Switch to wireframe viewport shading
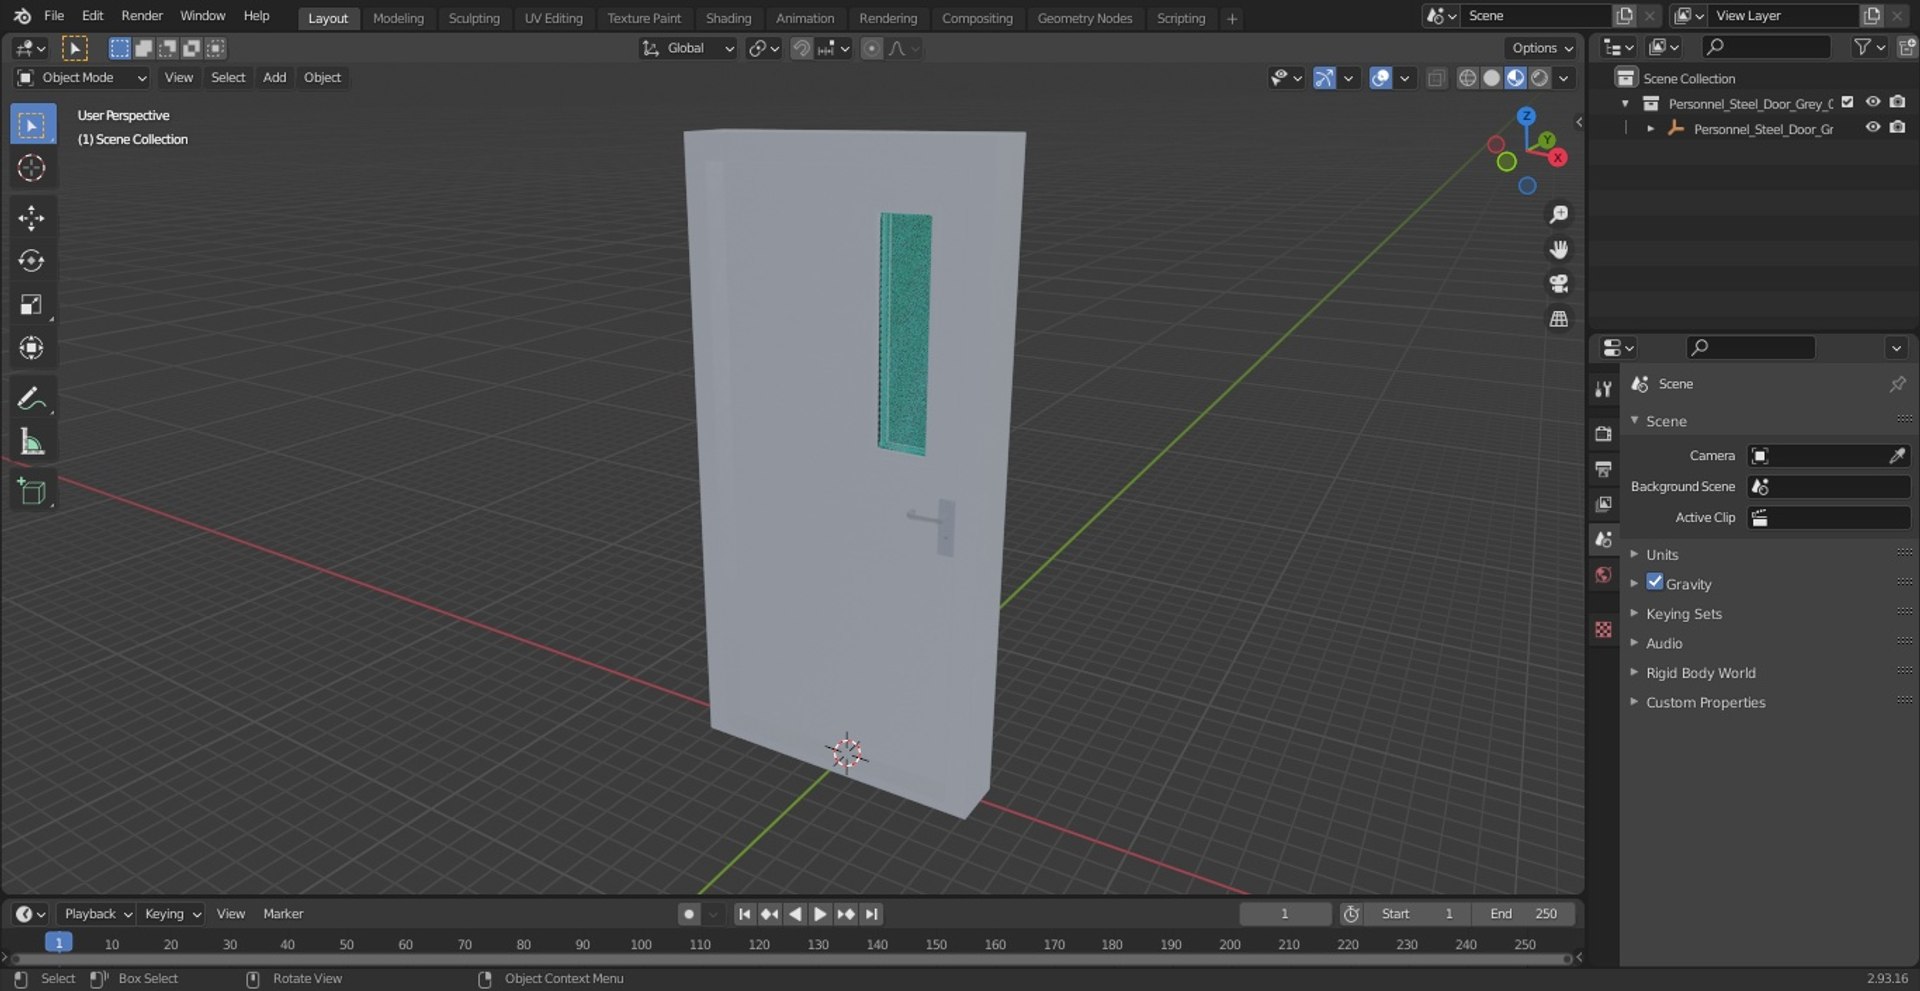Viewport: 1920px width, 991px height. pyautogui.click(x=1467, y=78)
